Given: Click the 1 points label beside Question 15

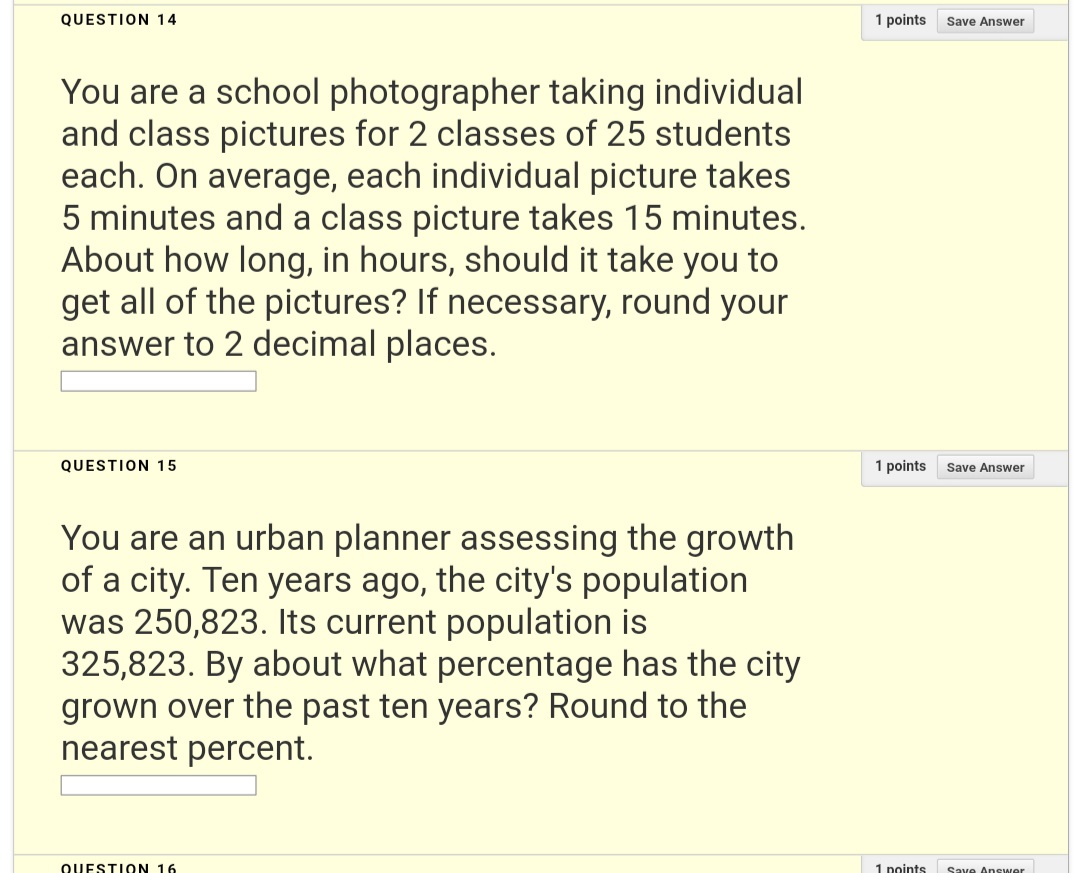Looking at the screenshot, I should pos(899,466).
